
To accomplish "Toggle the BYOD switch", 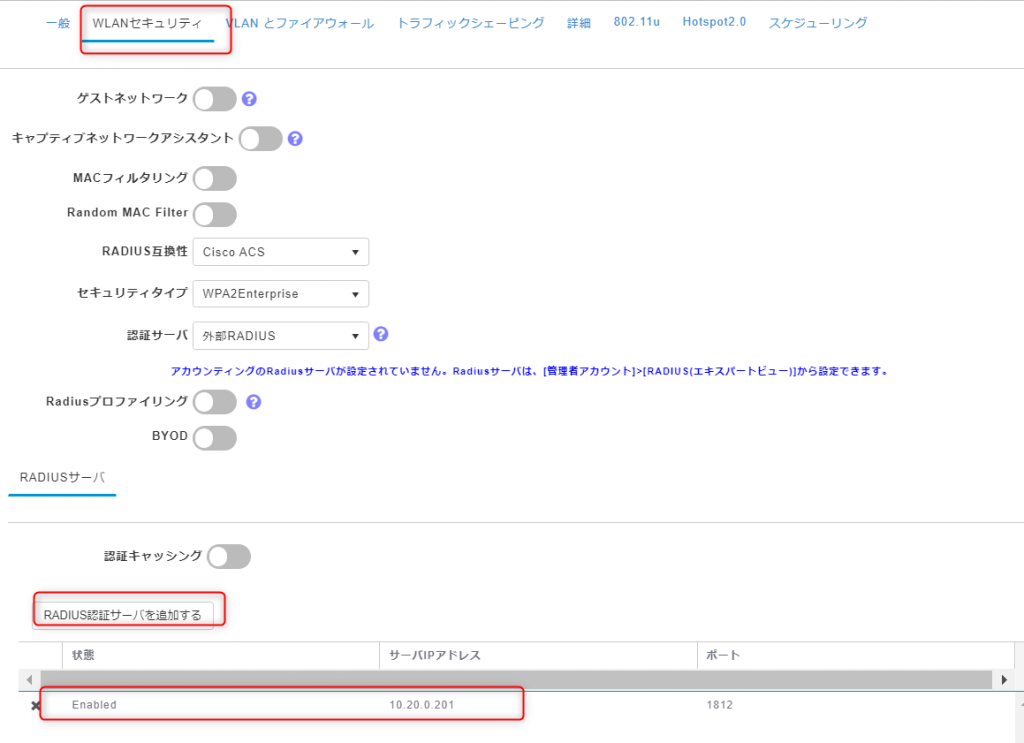I will 214,438.
